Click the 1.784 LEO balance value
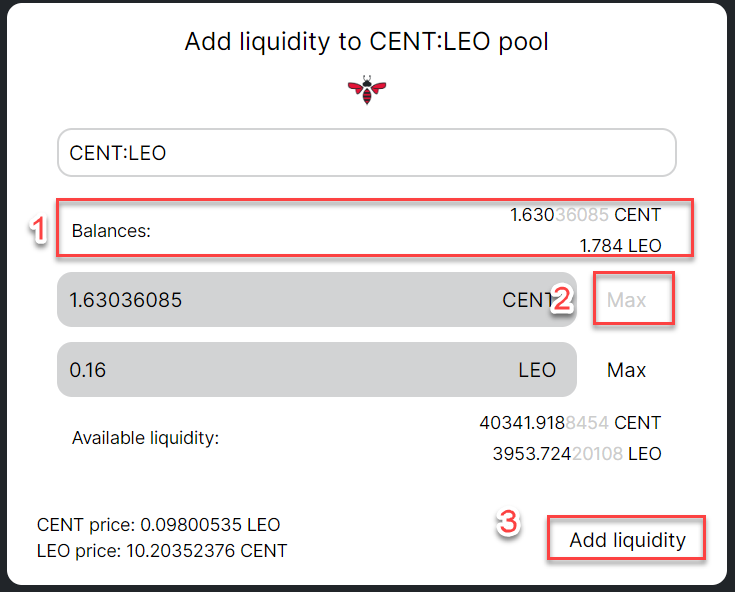The image size is (735, 592). coord(620,246)
